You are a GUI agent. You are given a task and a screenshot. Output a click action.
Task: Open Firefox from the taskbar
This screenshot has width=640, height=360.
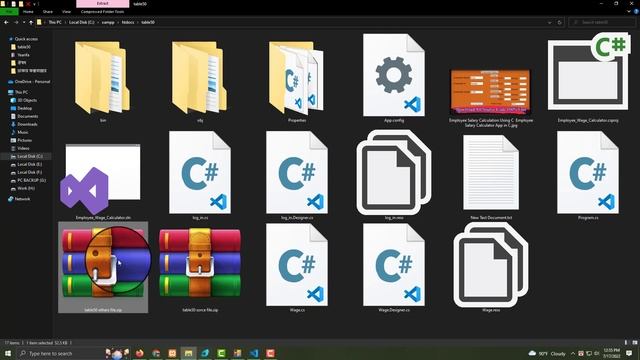140,353
